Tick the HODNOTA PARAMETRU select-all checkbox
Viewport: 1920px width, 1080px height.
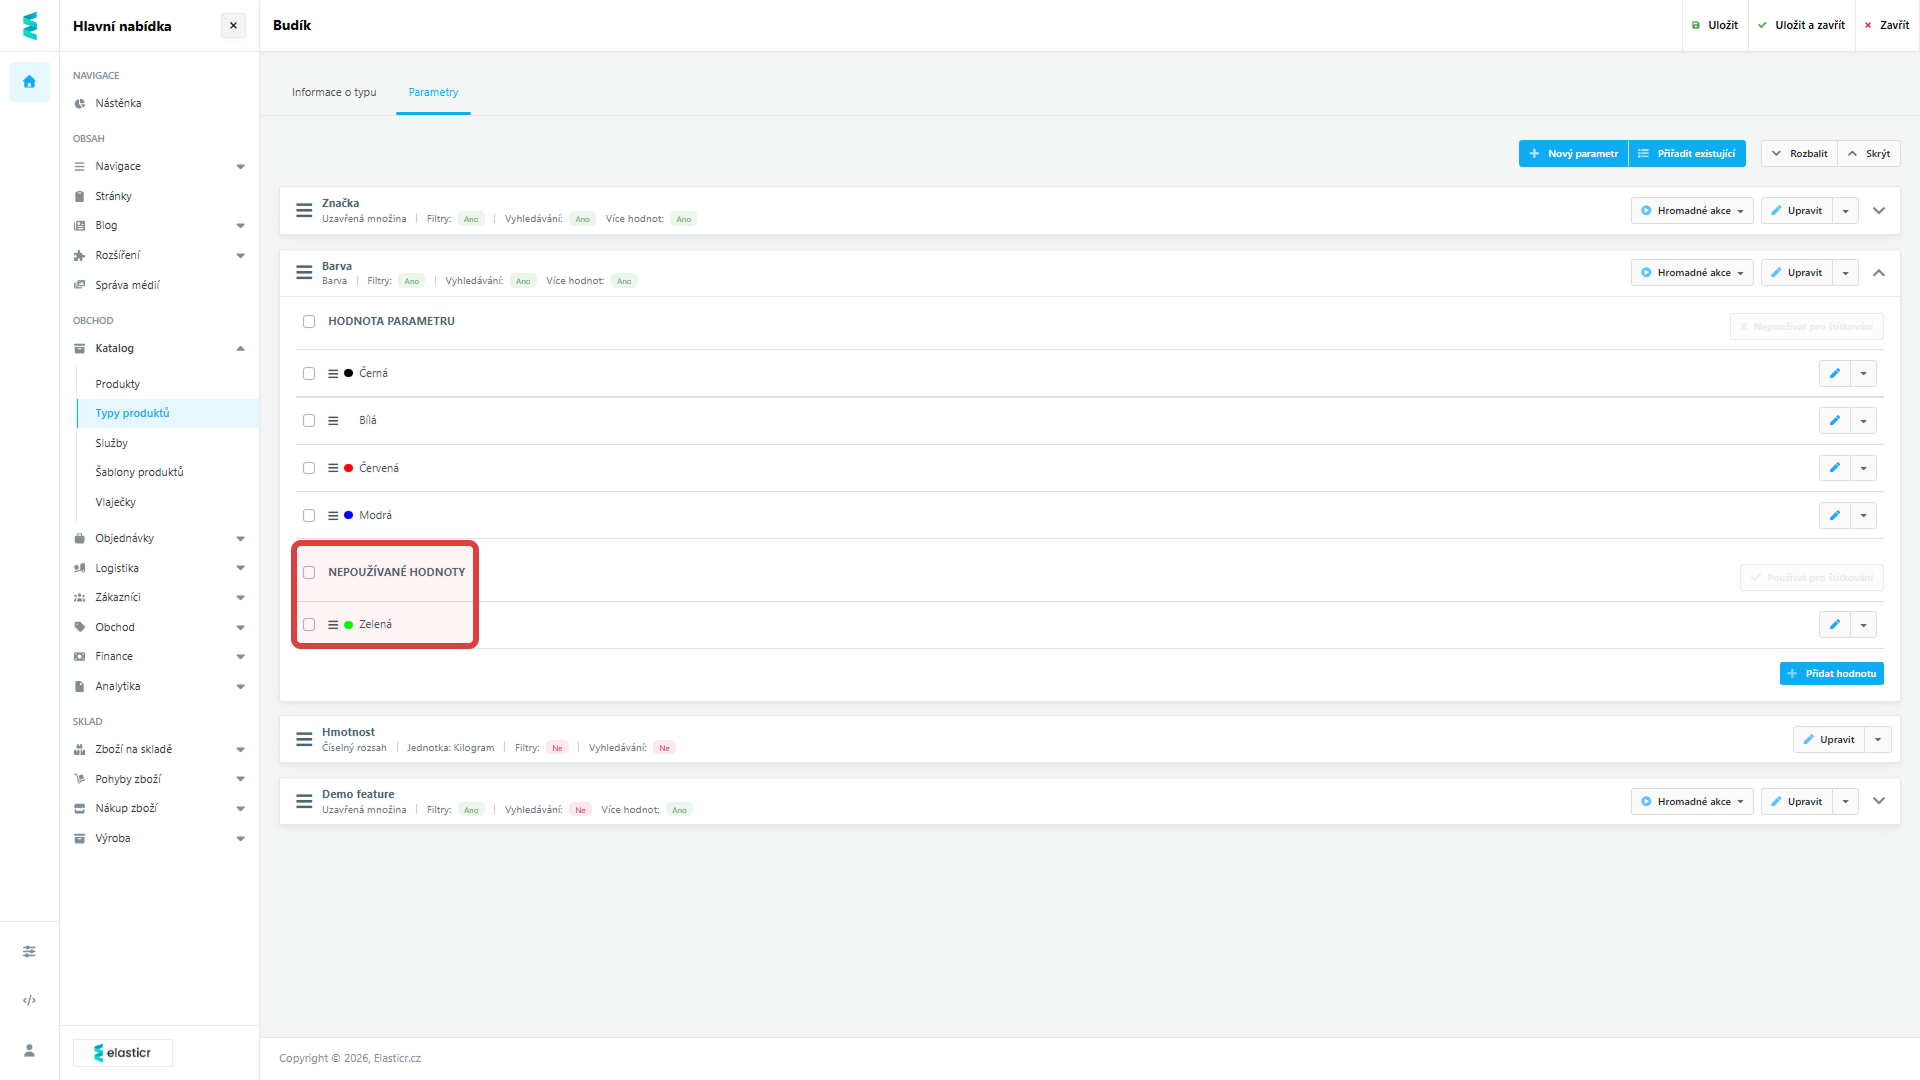click(309, 322)
